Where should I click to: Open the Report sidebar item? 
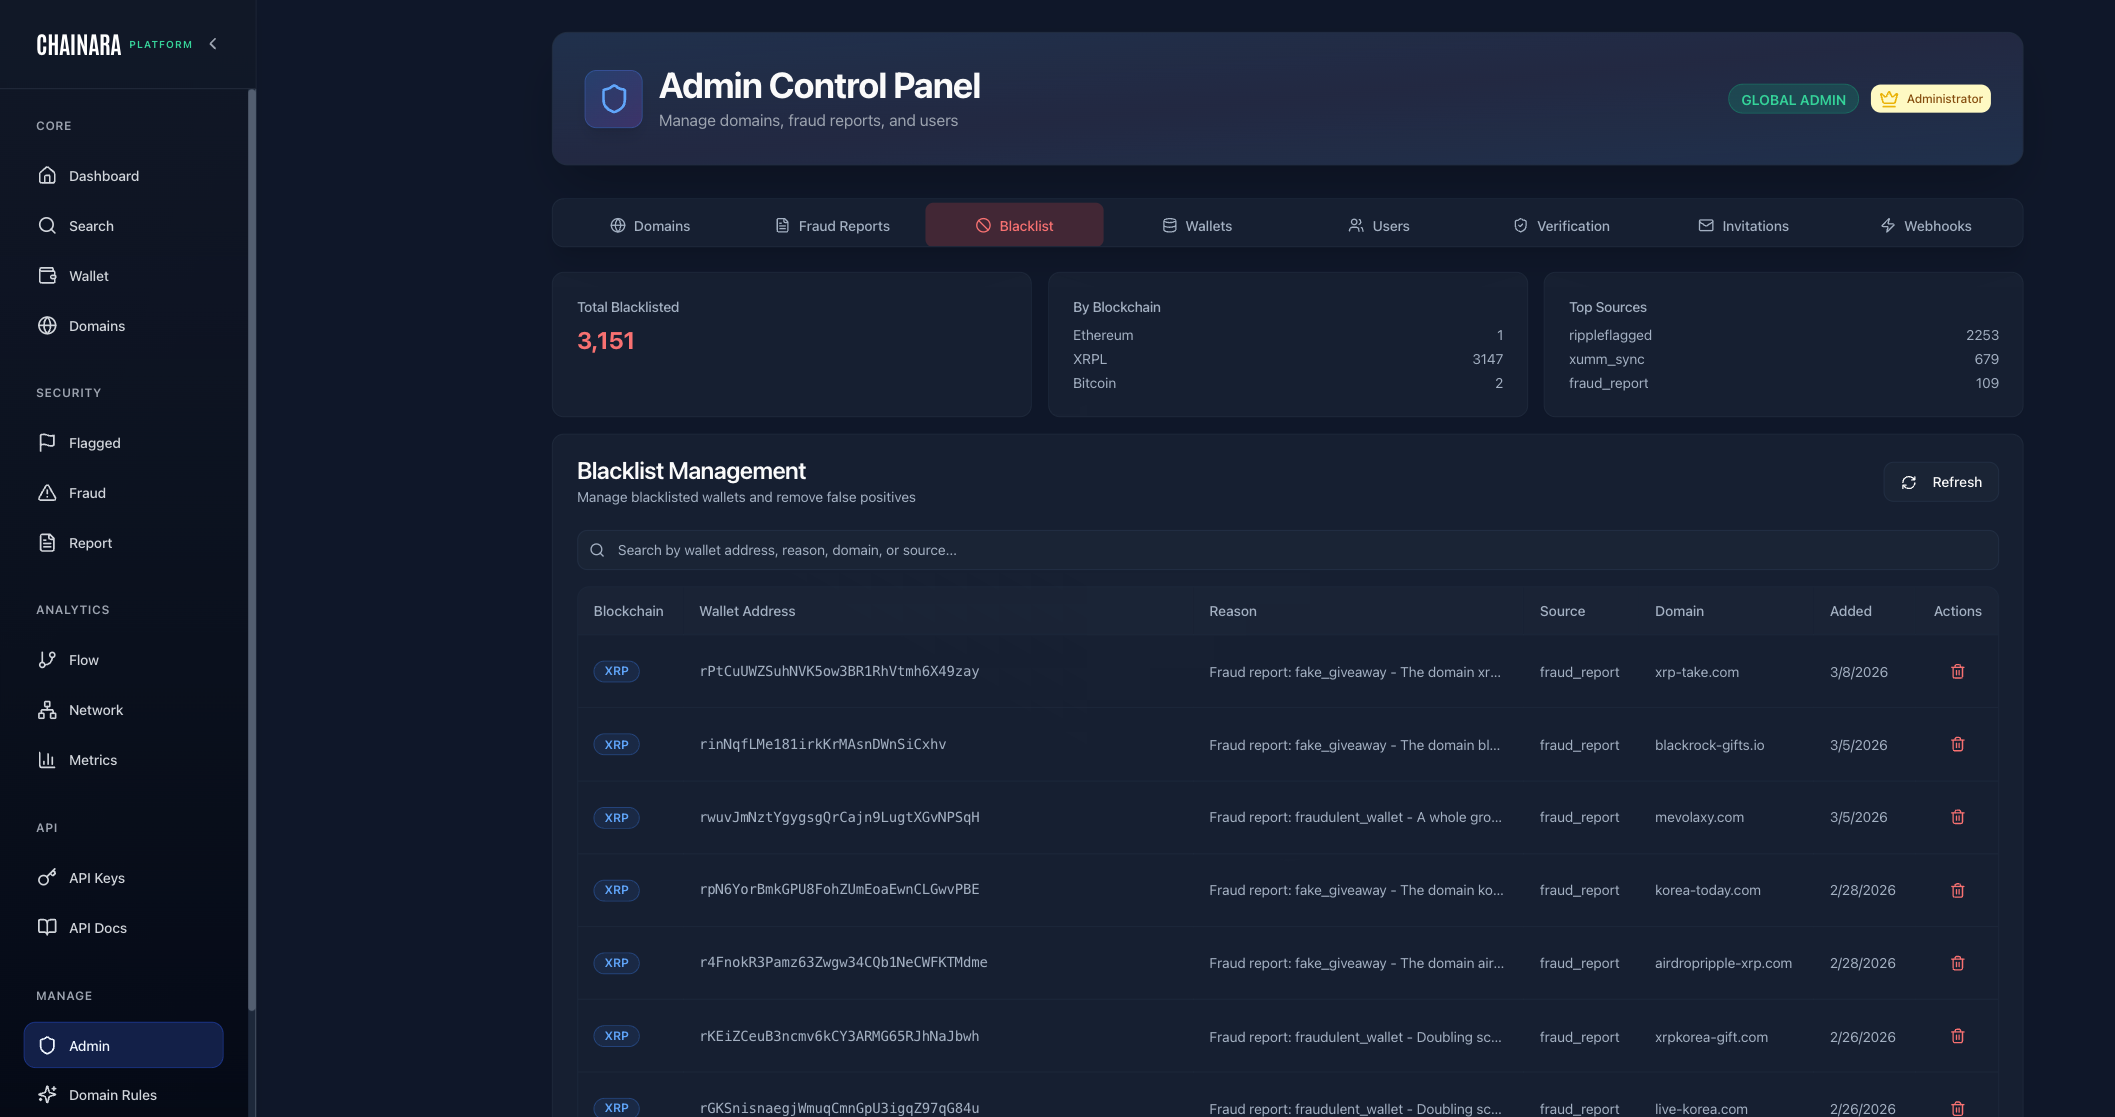coord(124,543)
